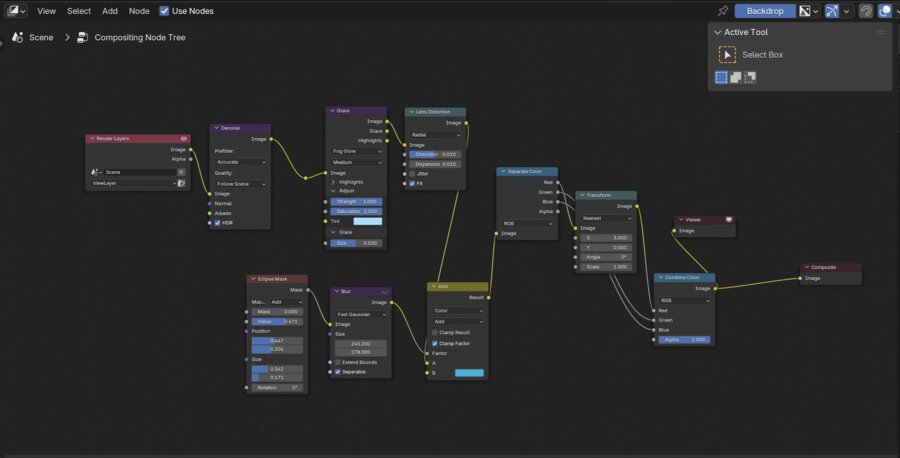Open the Nearest filter dropdown in Transform

click(606, 218)
